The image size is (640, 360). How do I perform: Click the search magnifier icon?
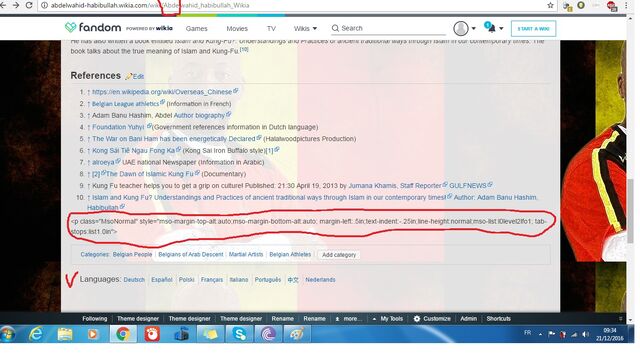click(335, 28)
